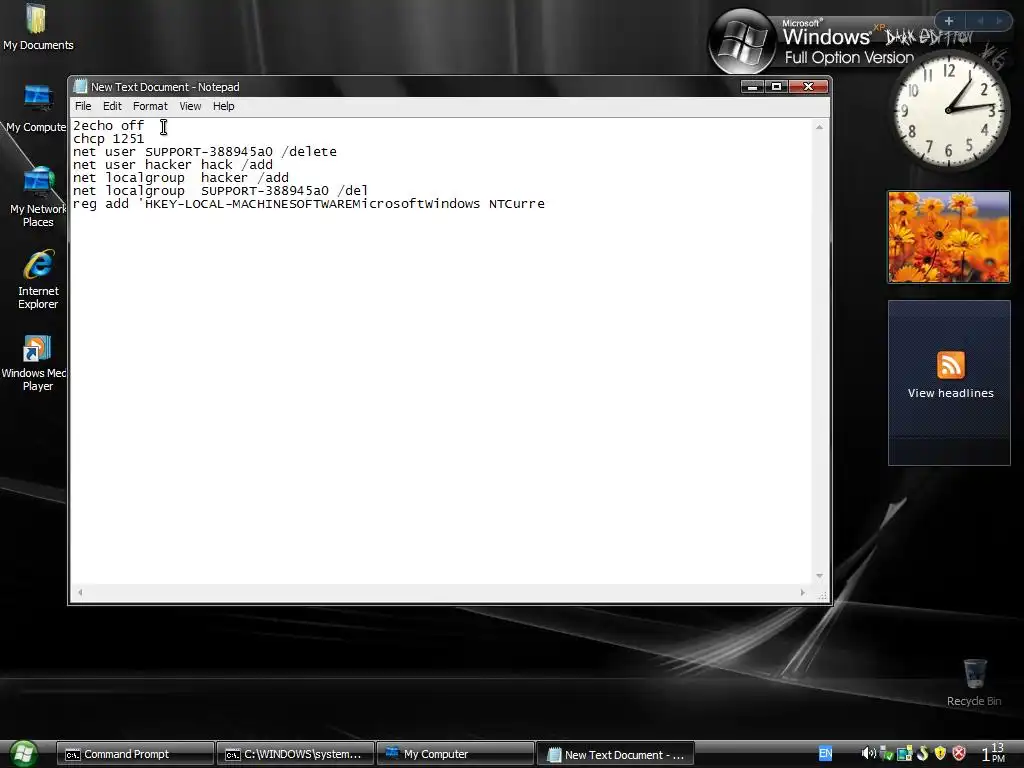Click the vertical scrollbar down arrow in Notepad
This screenshot has height=768, width=1024.
tap(819, 576)
